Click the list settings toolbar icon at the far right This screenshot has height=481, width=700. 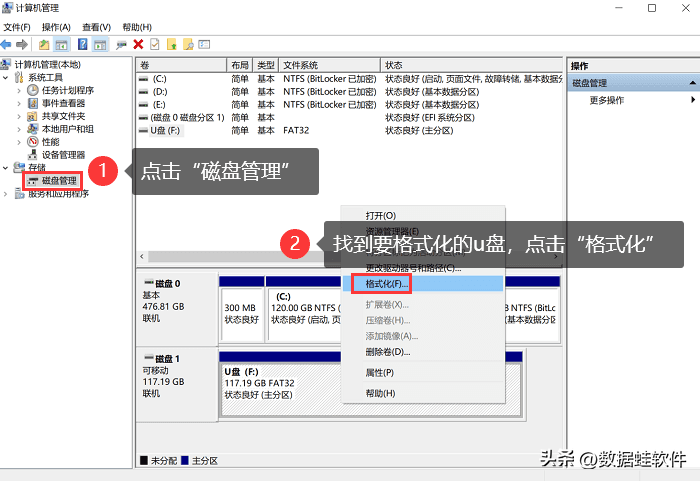click(204, 45)
